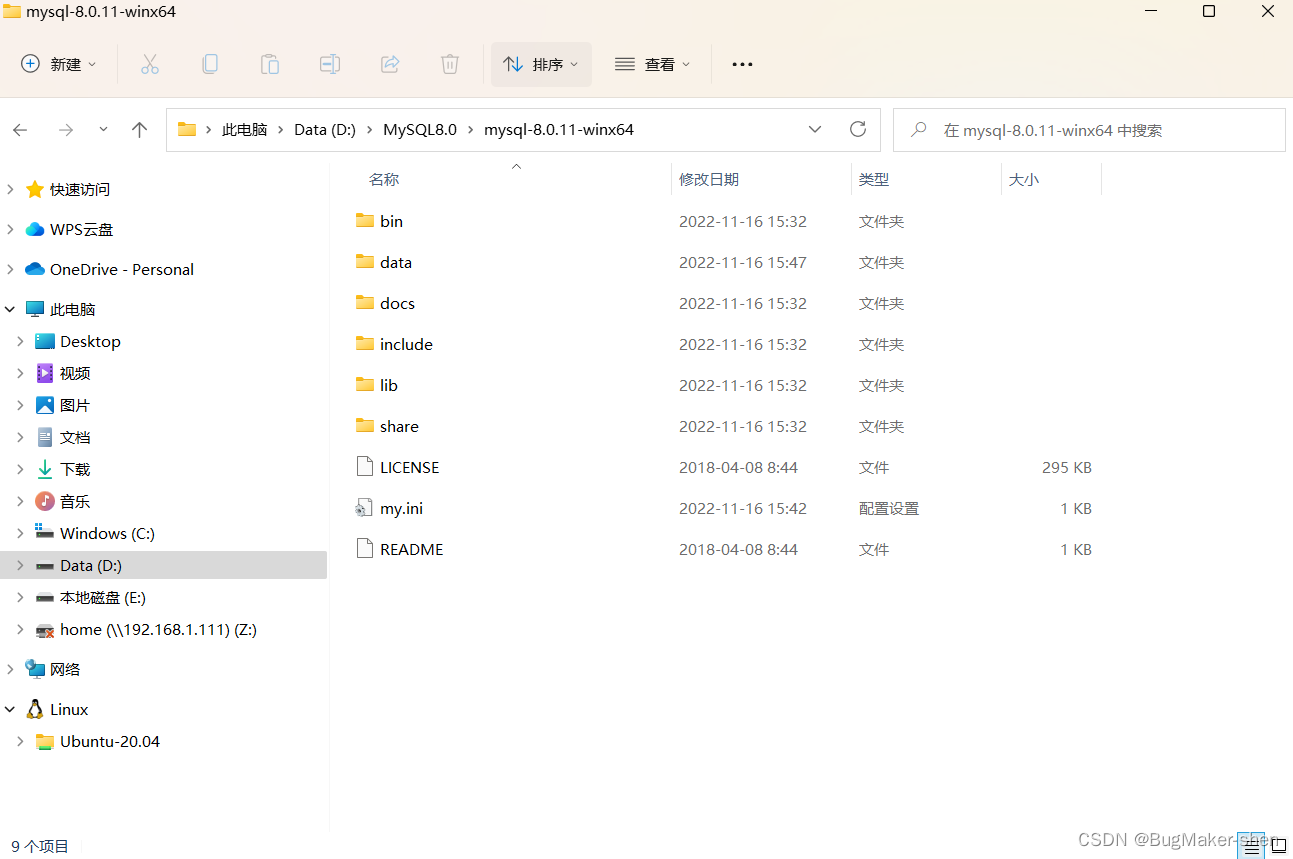1293x859 pixels.
Task: Go forward with the right arrow
Action: [x=66, y=130]
